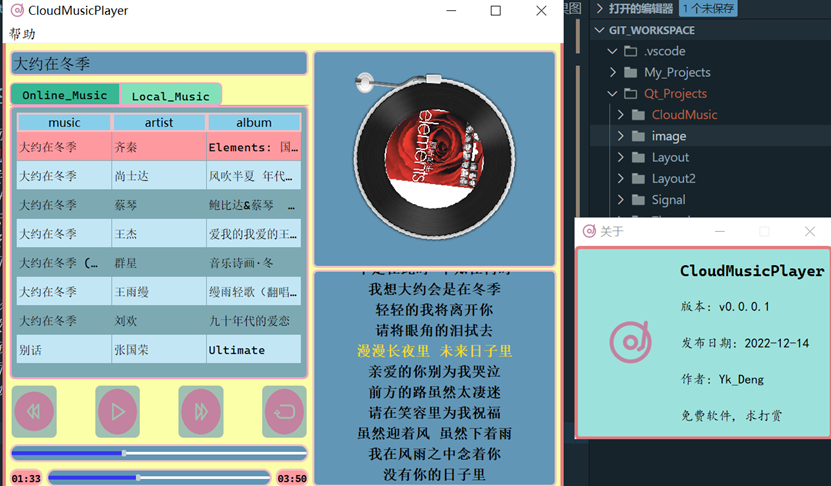Screen dimensions: 831x486
Task: Select the song by 群星
Action: 159,262
